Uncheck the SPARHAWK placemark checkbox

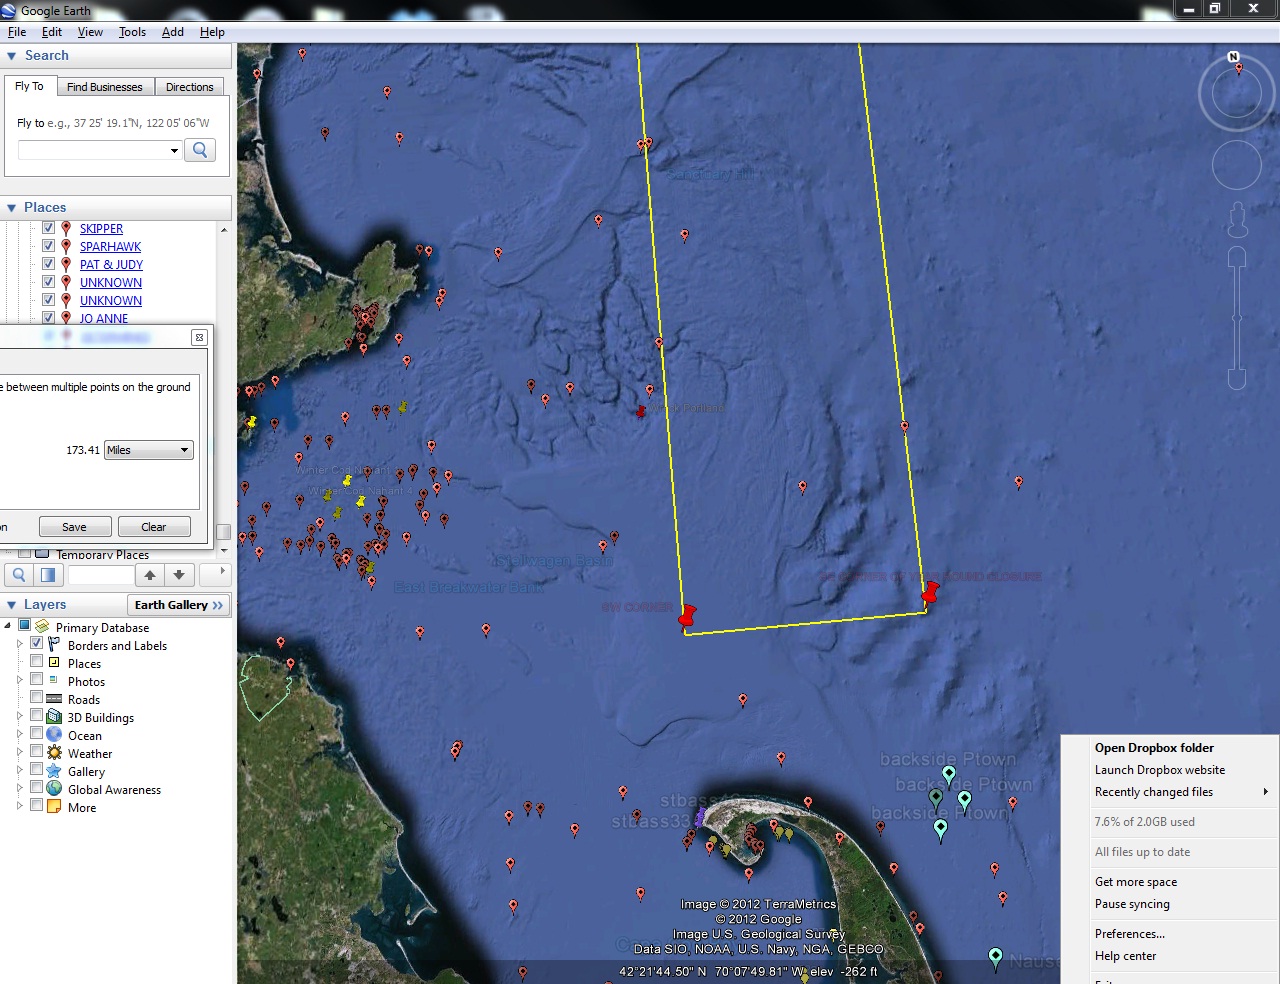[x=48, y=246]
